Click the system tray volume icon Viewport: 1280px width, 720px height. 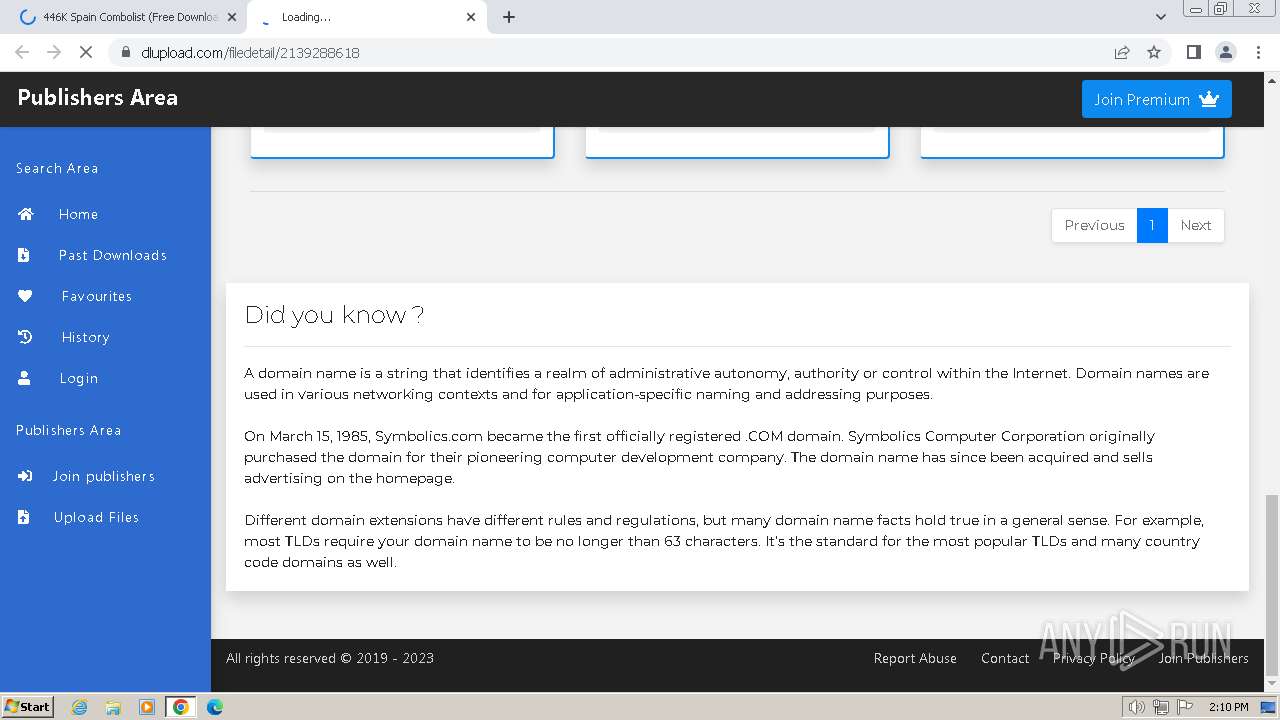[1136, 707]
